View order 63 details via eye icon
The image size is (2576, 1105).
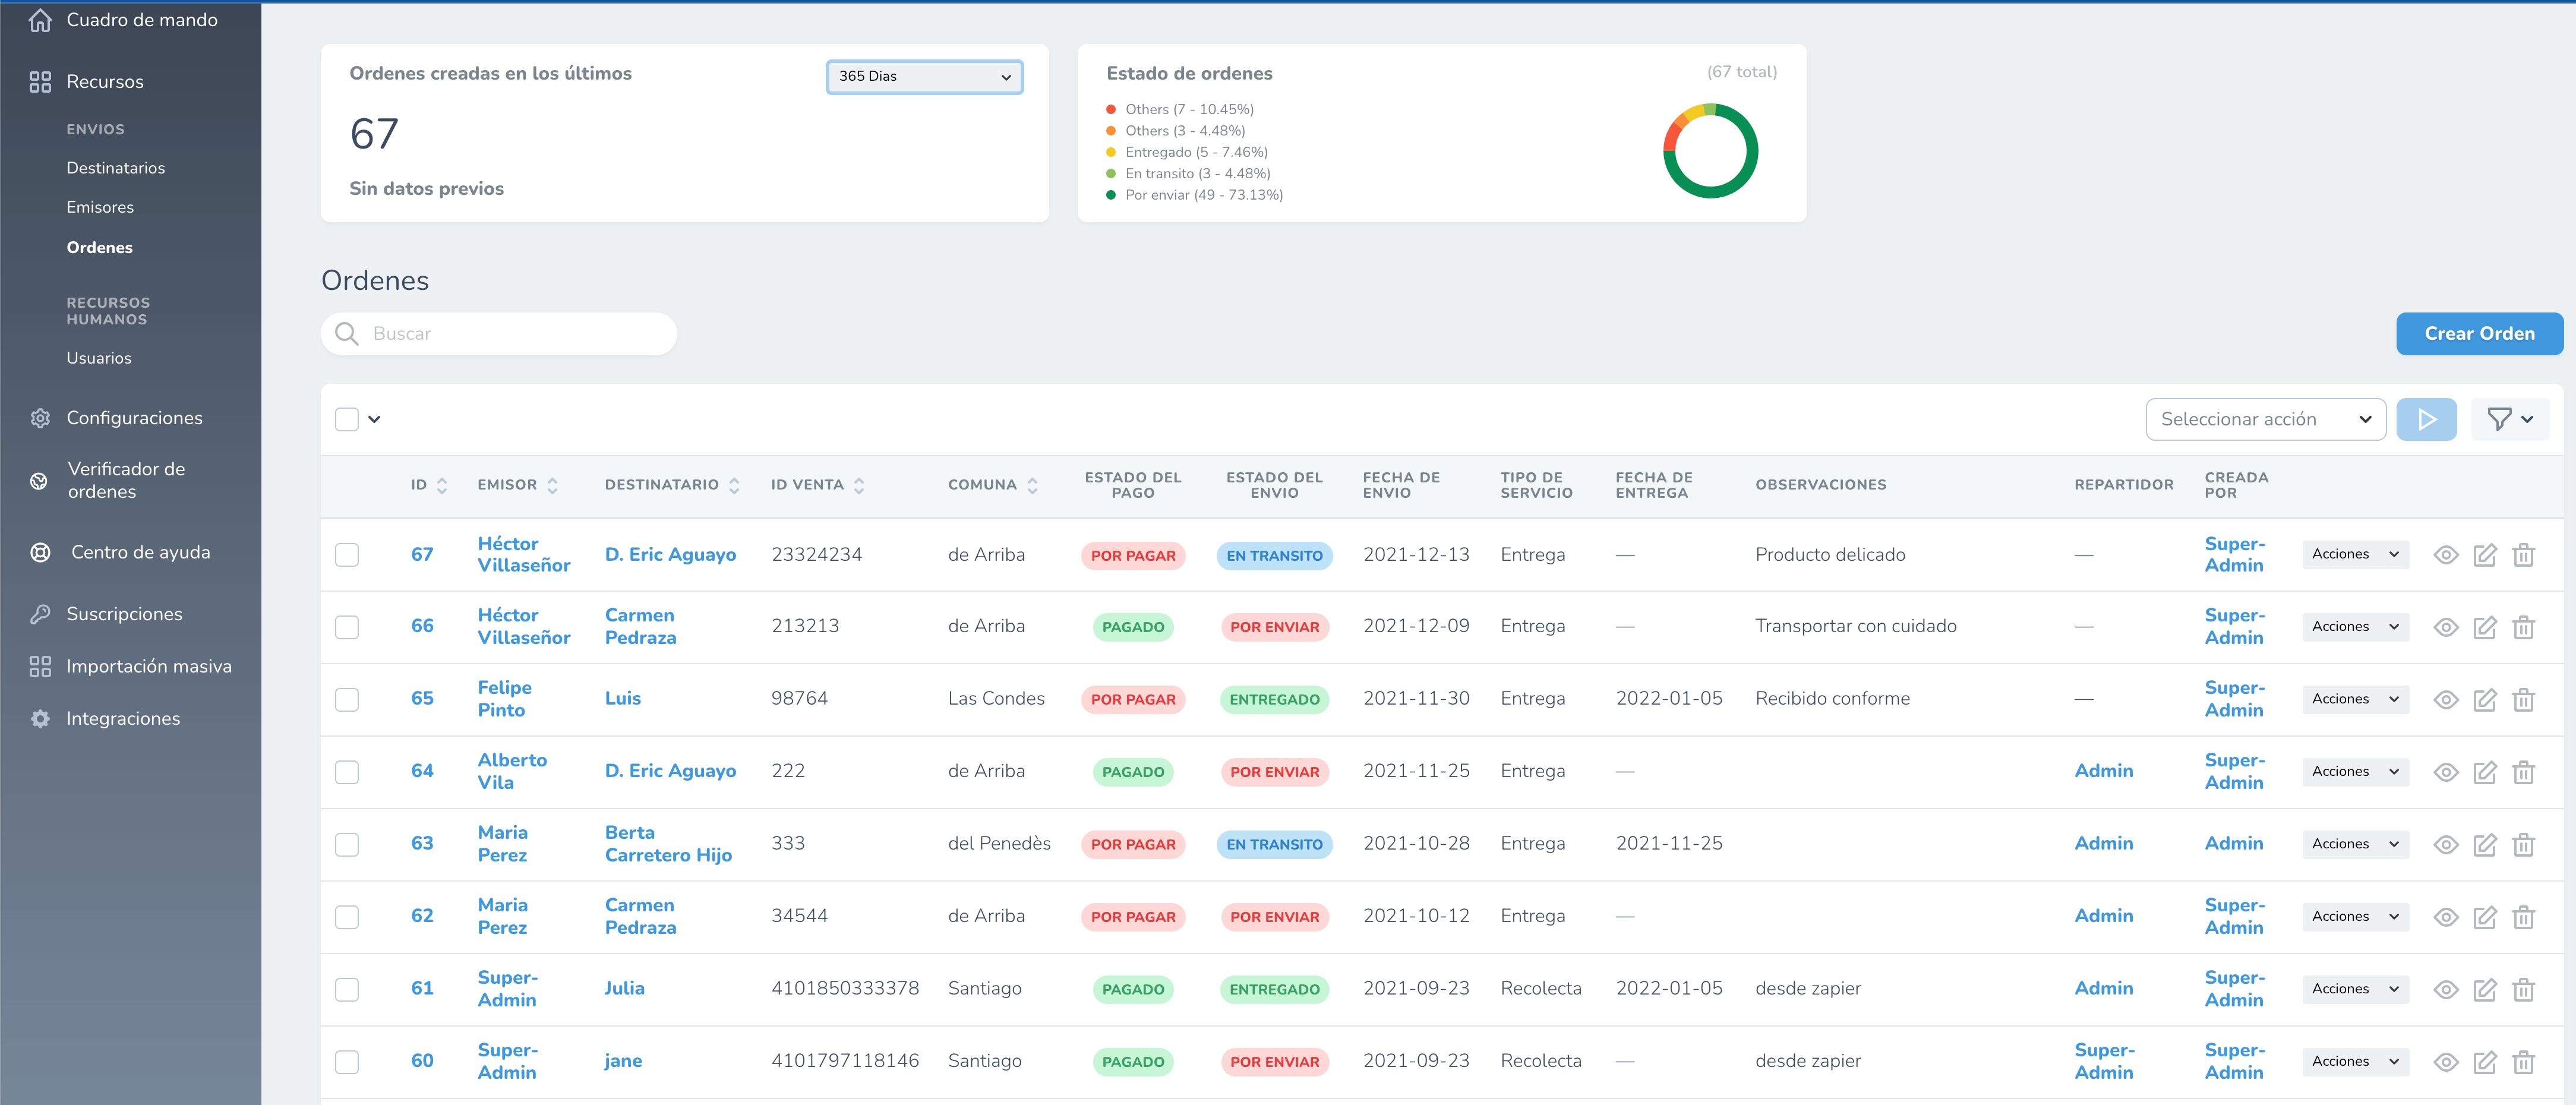2445,844
